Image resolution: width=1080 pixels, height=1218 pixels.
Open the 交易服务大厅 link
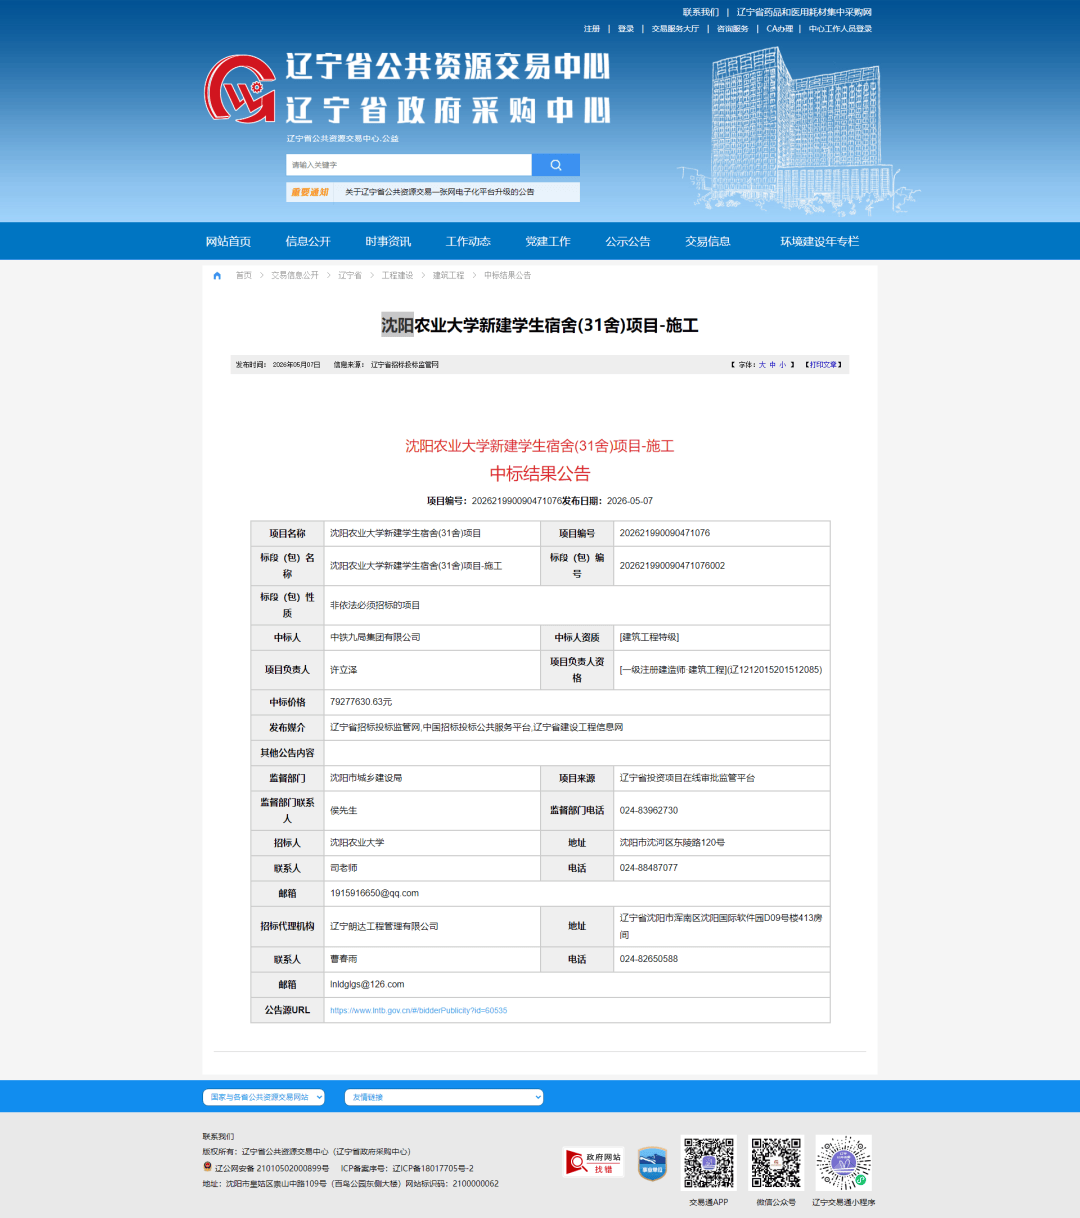tap(675, 29)
